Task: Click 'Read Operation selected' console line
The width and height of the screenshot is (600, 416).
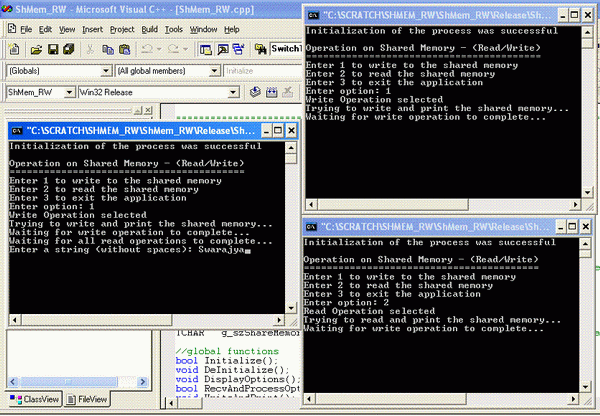Action: point(369,311)
